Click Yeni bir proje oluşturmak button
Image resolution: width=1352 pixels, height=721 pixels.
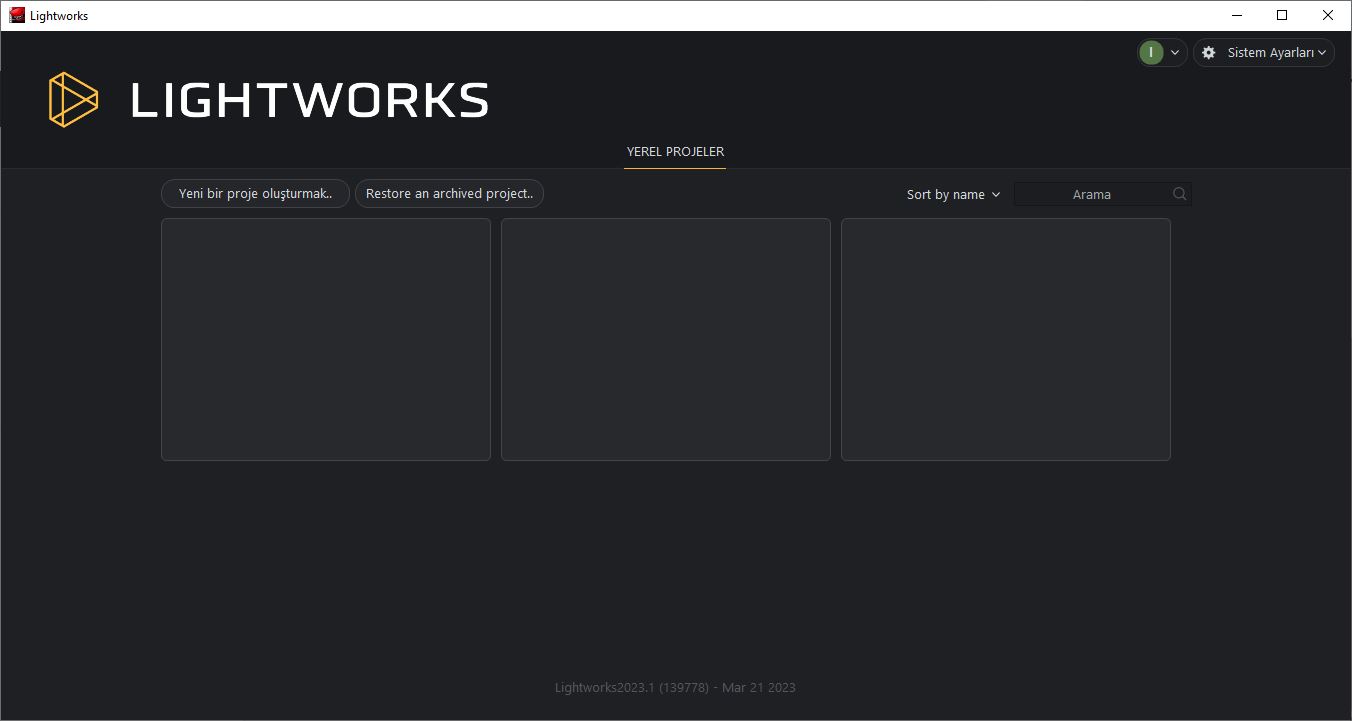tap(255, 194)
